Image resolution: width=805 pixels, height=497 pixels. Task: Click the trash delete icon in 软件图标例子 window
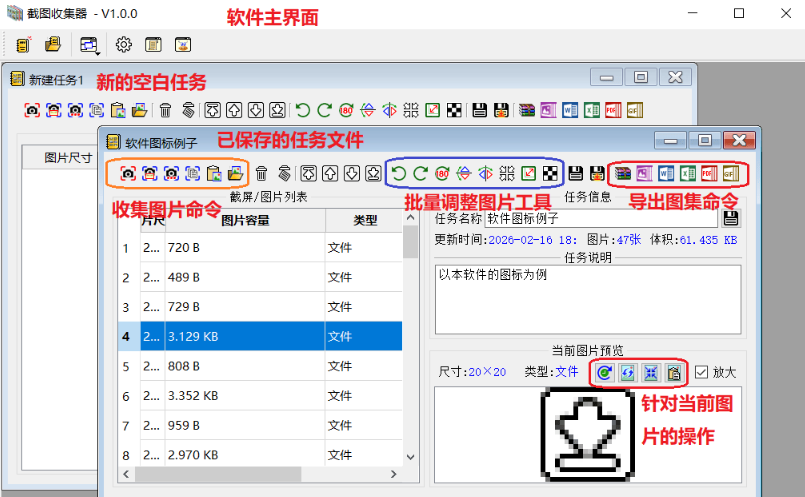click(x=261, y=174)
